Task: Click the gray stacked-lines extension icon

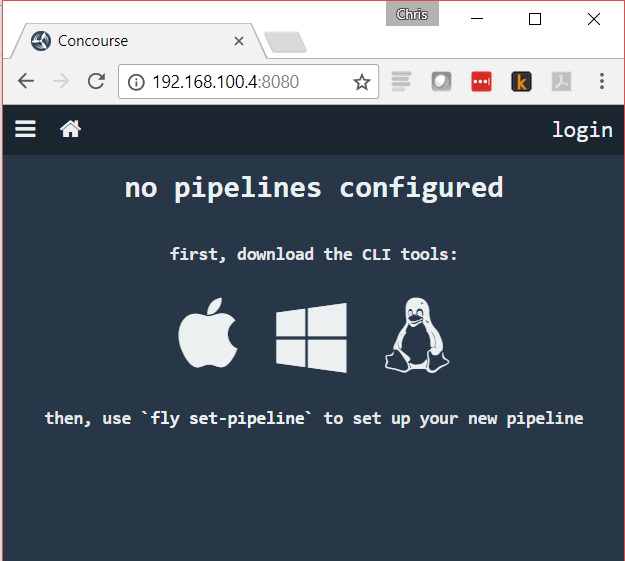Action: click(401, 82)
